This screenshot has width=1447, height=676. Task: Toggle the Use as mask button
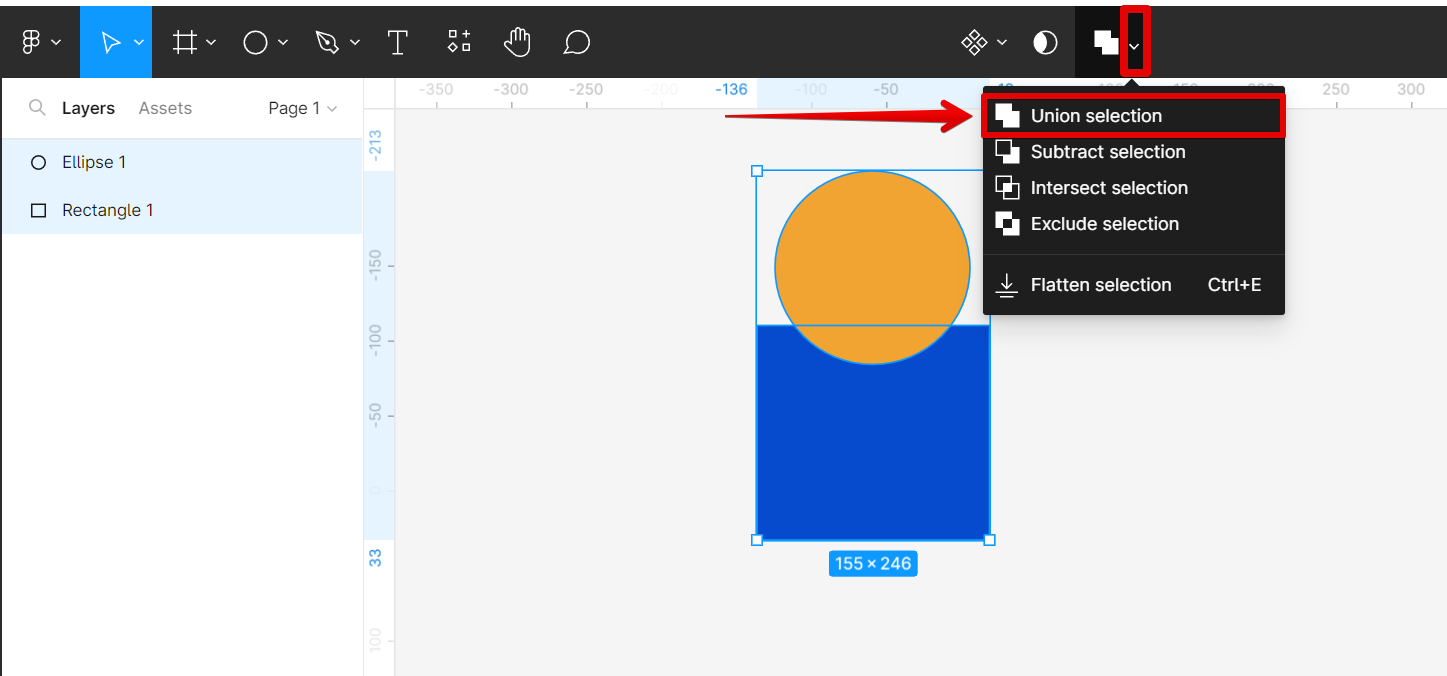(x=1045, y=42)
